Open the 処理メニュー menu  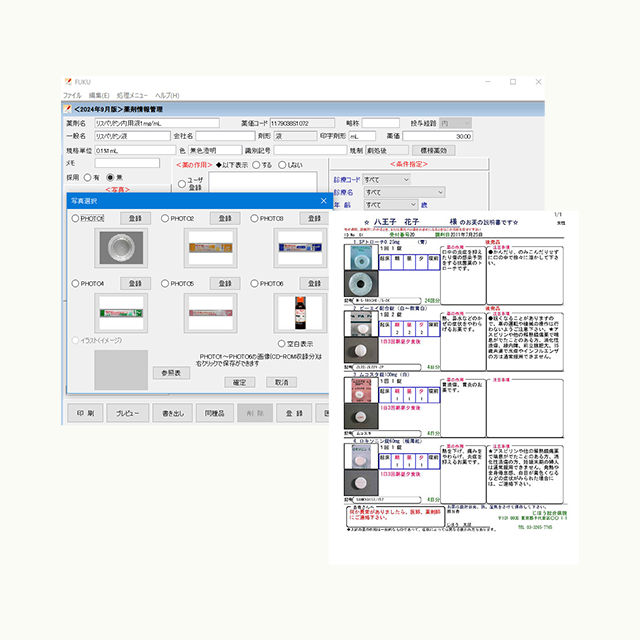pyautogui.click(x=135, y=95)
